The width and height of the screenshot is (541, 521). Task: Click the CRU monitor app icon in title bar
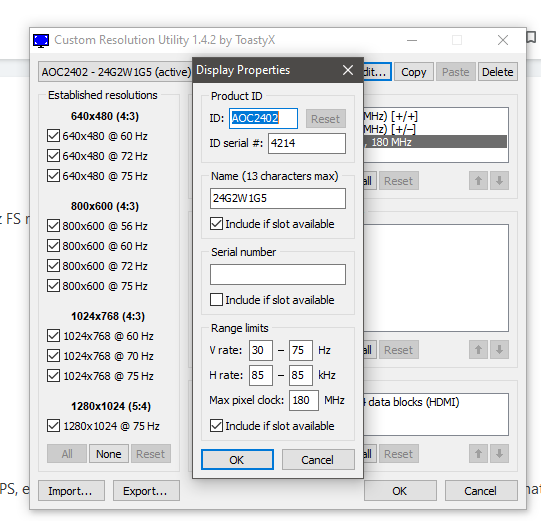tap(41, 40)
